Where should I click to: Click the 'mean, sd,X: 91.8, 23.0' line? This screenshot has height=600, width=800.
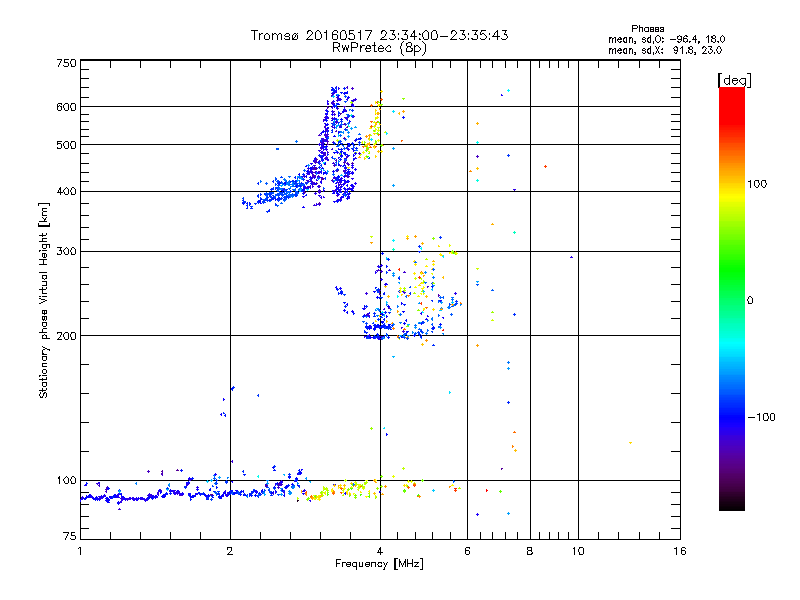click(x=665, y=50)
